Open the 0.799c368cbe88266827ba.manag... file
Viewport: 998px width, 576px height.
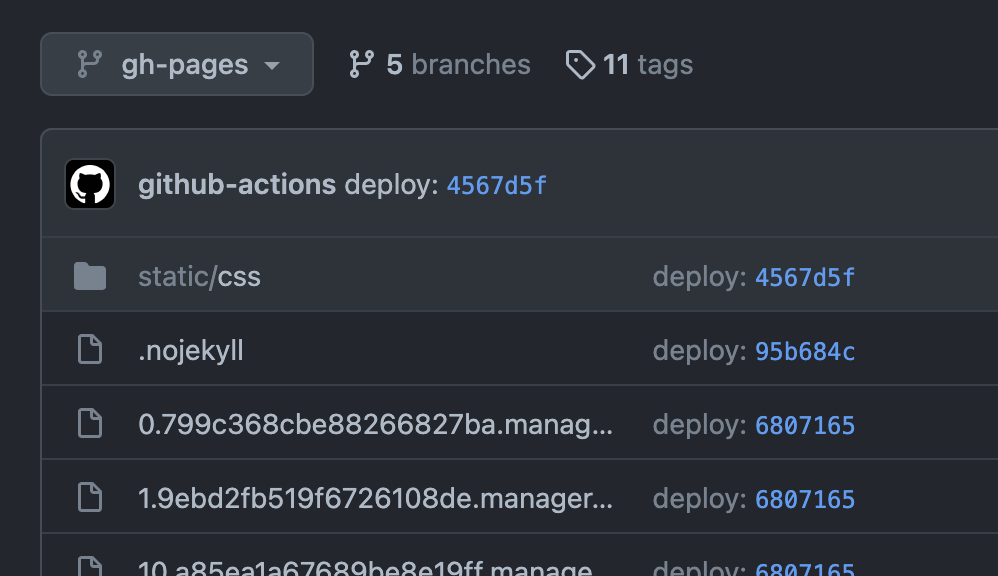(376, 425)
